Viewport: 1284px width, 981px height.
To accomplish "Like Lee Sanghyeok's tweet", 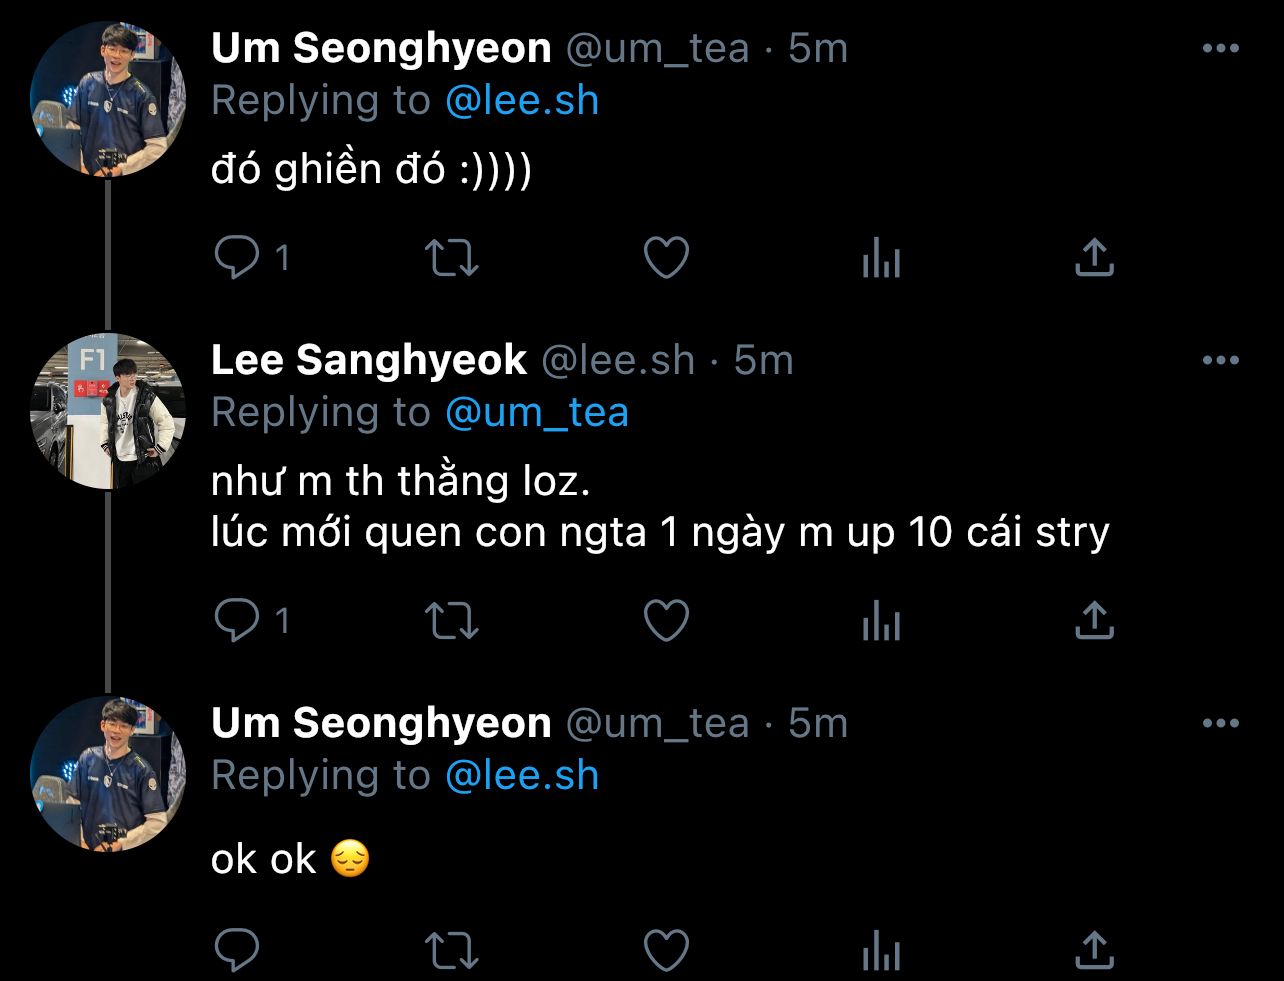I will (665, 621).
